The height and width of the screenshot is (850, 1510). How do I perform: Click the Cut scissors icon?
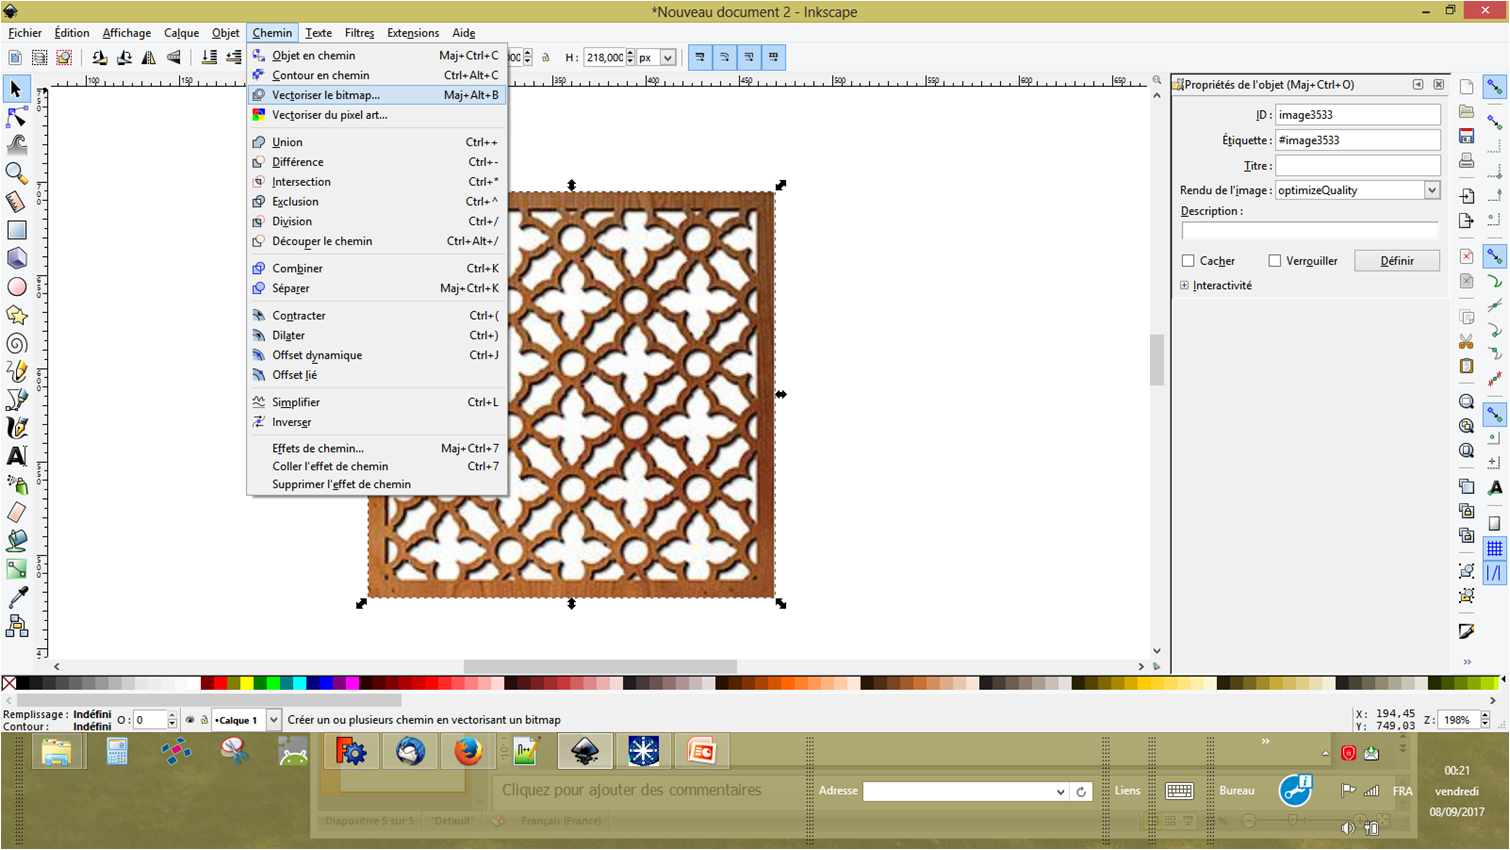click(x=1466, y=341)
